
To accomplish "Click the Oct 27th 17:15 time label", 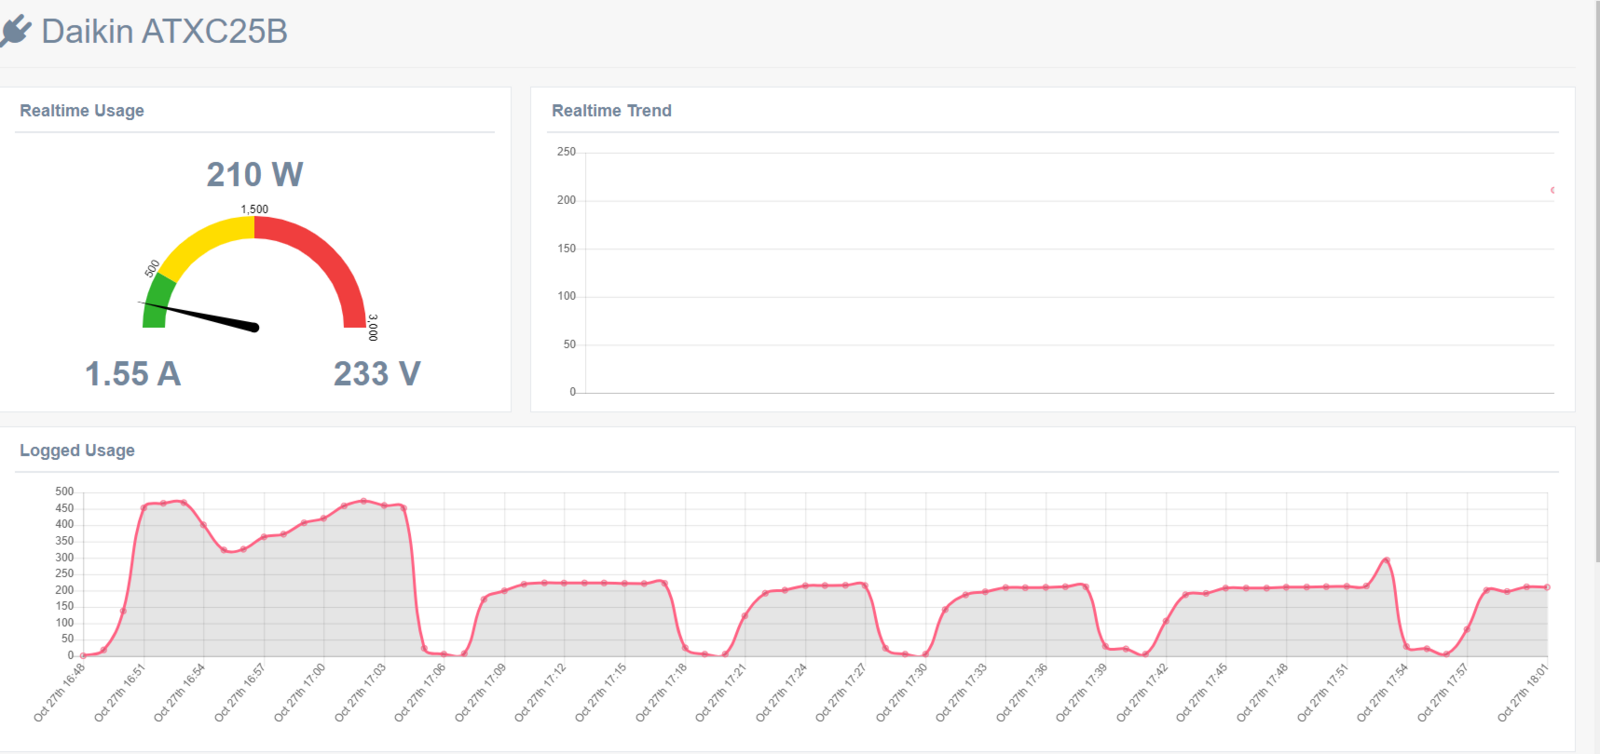I will click(601, 692).
